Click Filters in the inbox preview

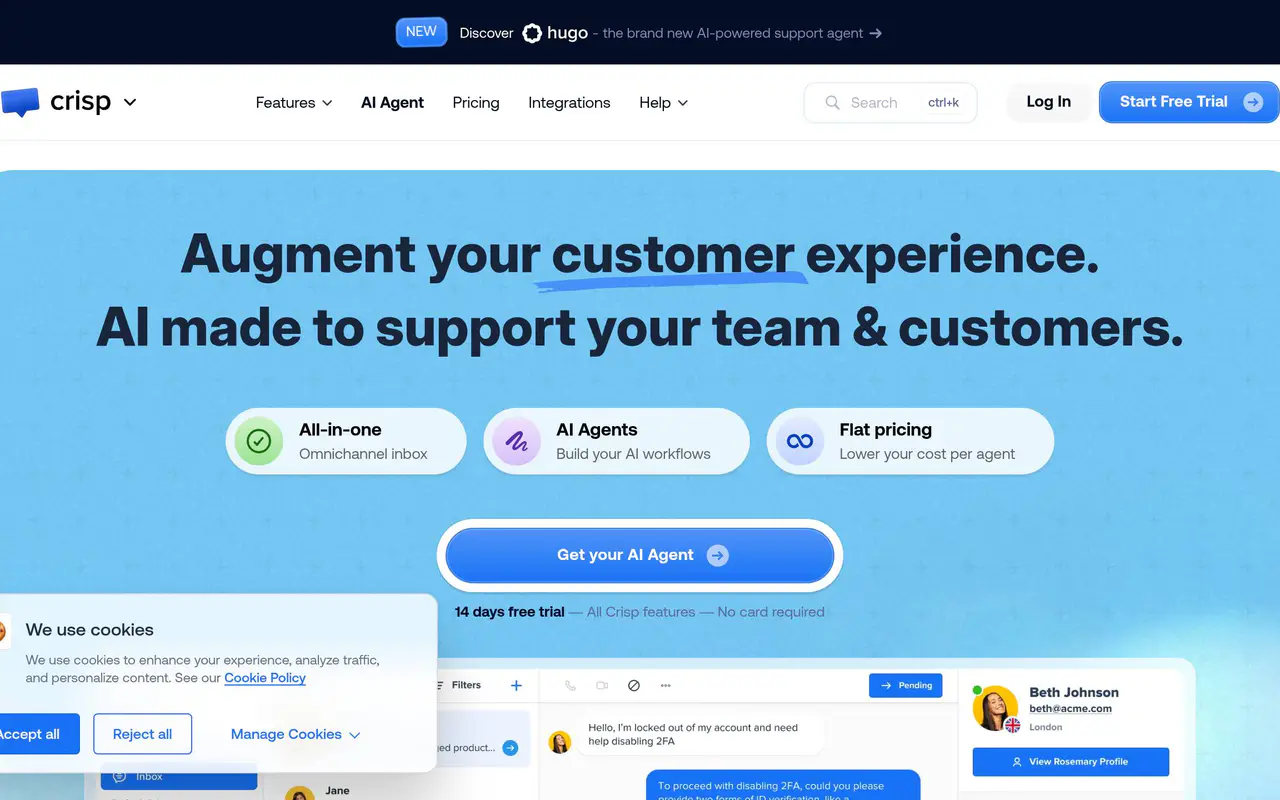tap(460, 685)
